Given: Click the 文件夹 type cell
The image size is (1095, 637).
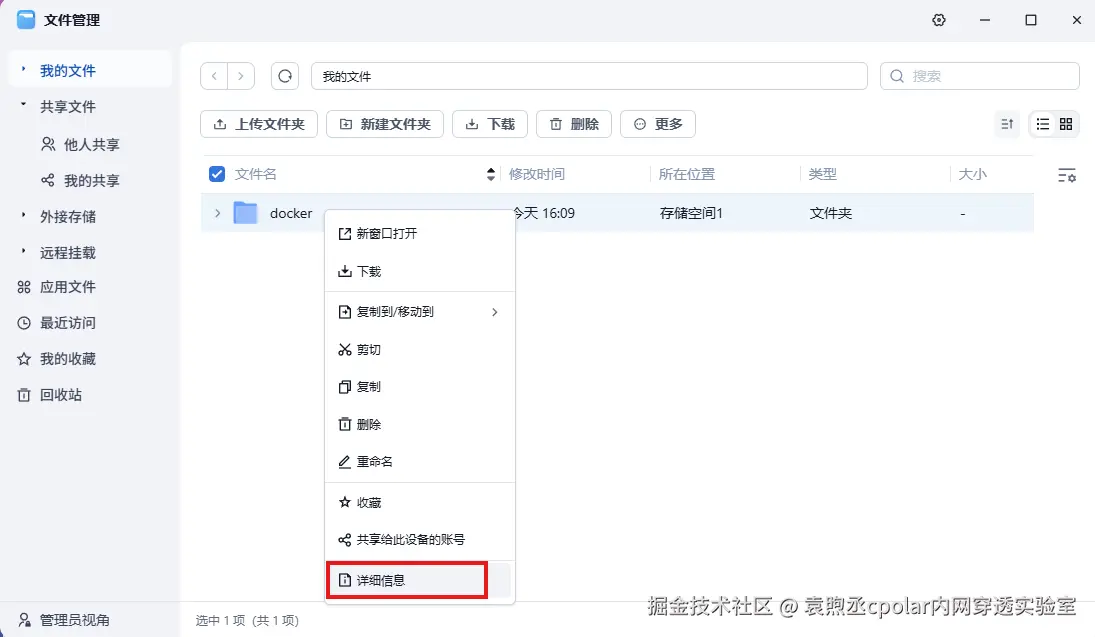Looking at the screenshot, I should coord(830,214).
